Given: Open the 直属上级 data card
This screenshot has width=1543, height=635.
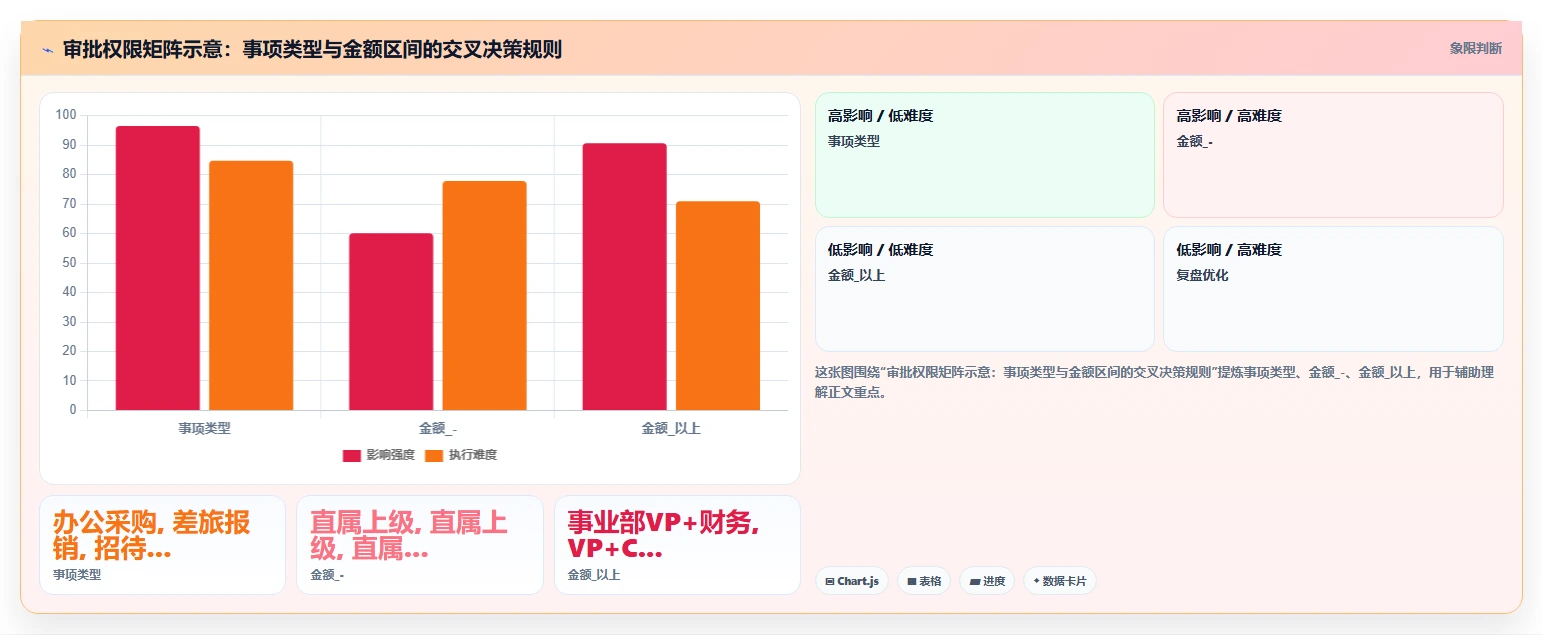Looking at the screenshot, I should (x=420, y=545).
